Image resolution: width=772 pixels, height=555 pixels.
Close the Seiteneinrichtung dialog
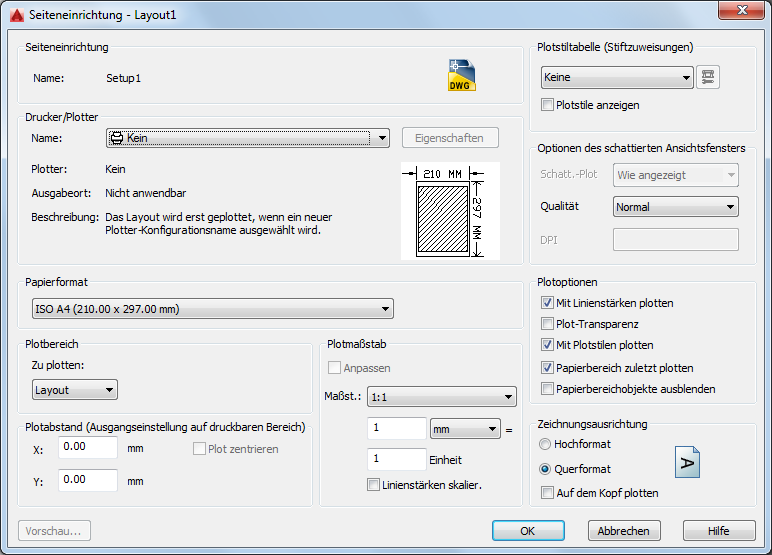[741, 10]
